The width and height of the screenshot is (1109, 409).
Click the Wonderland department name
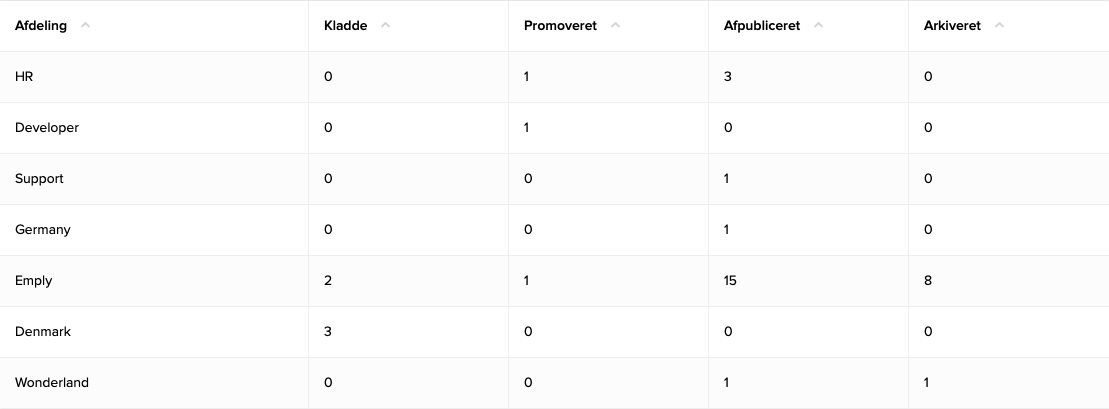52,383
